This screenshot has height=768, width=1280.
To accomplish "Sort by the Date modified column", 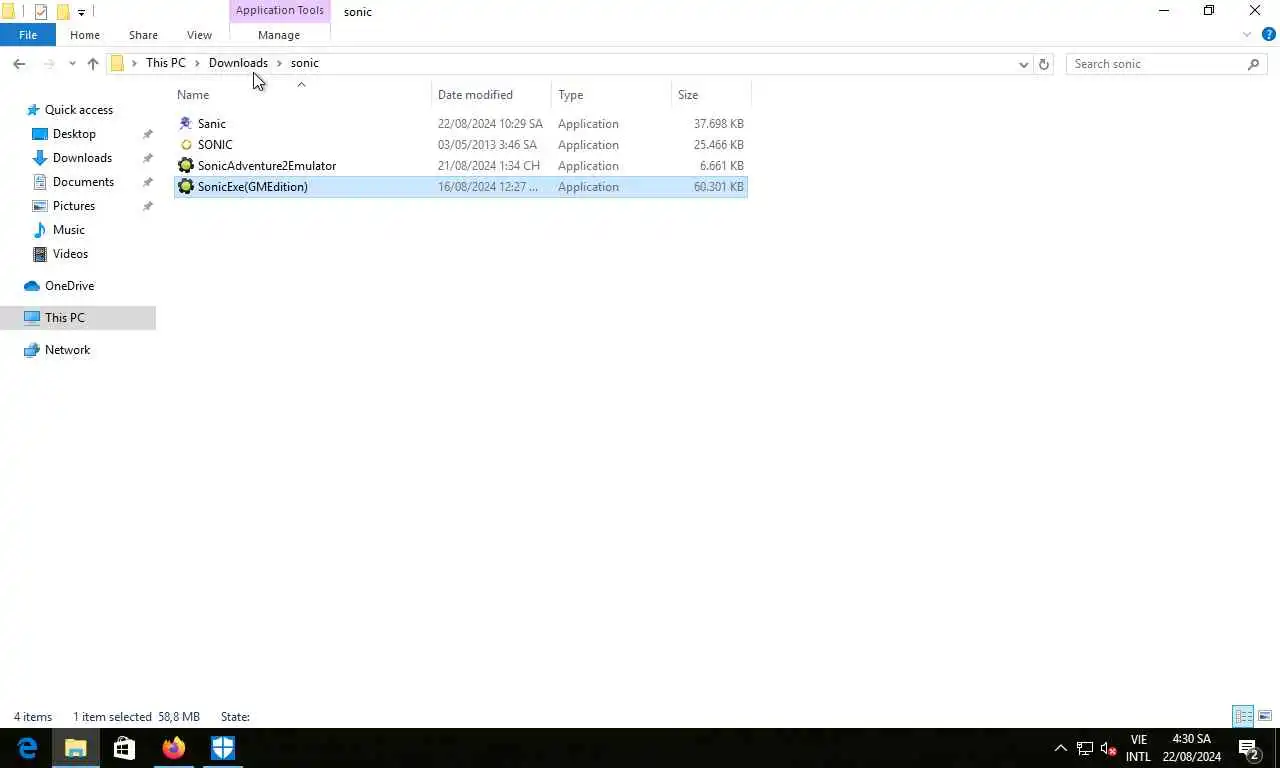I will point(492,95).
